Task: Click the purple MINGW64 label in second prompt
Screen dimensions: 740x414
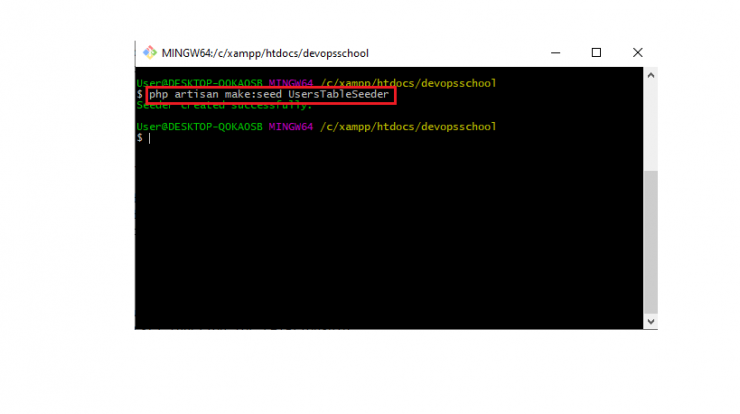Action: [x=291, y=127]
